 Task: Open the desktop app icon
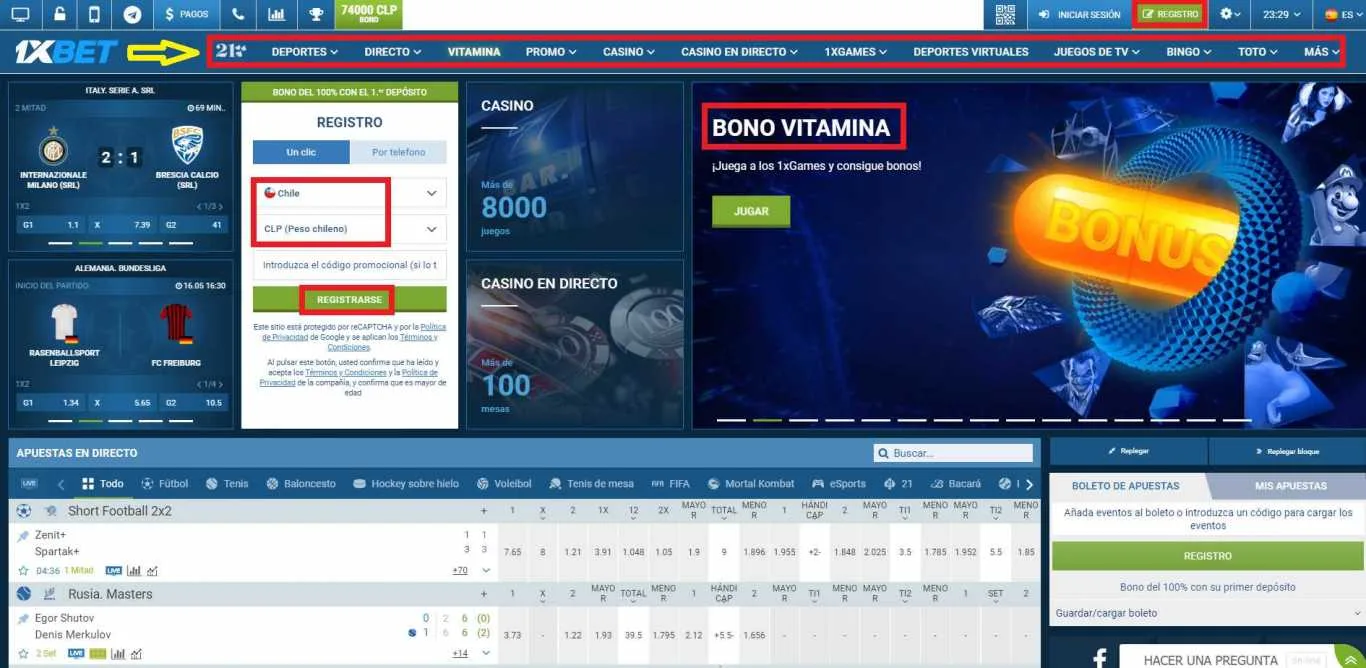click(20, 15)
